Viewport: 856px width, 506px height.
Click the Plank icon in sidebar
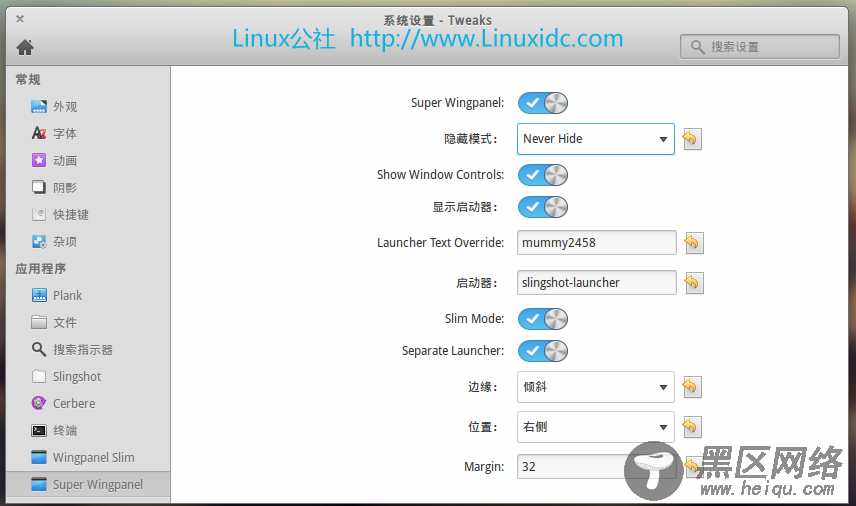pos(39,295)
